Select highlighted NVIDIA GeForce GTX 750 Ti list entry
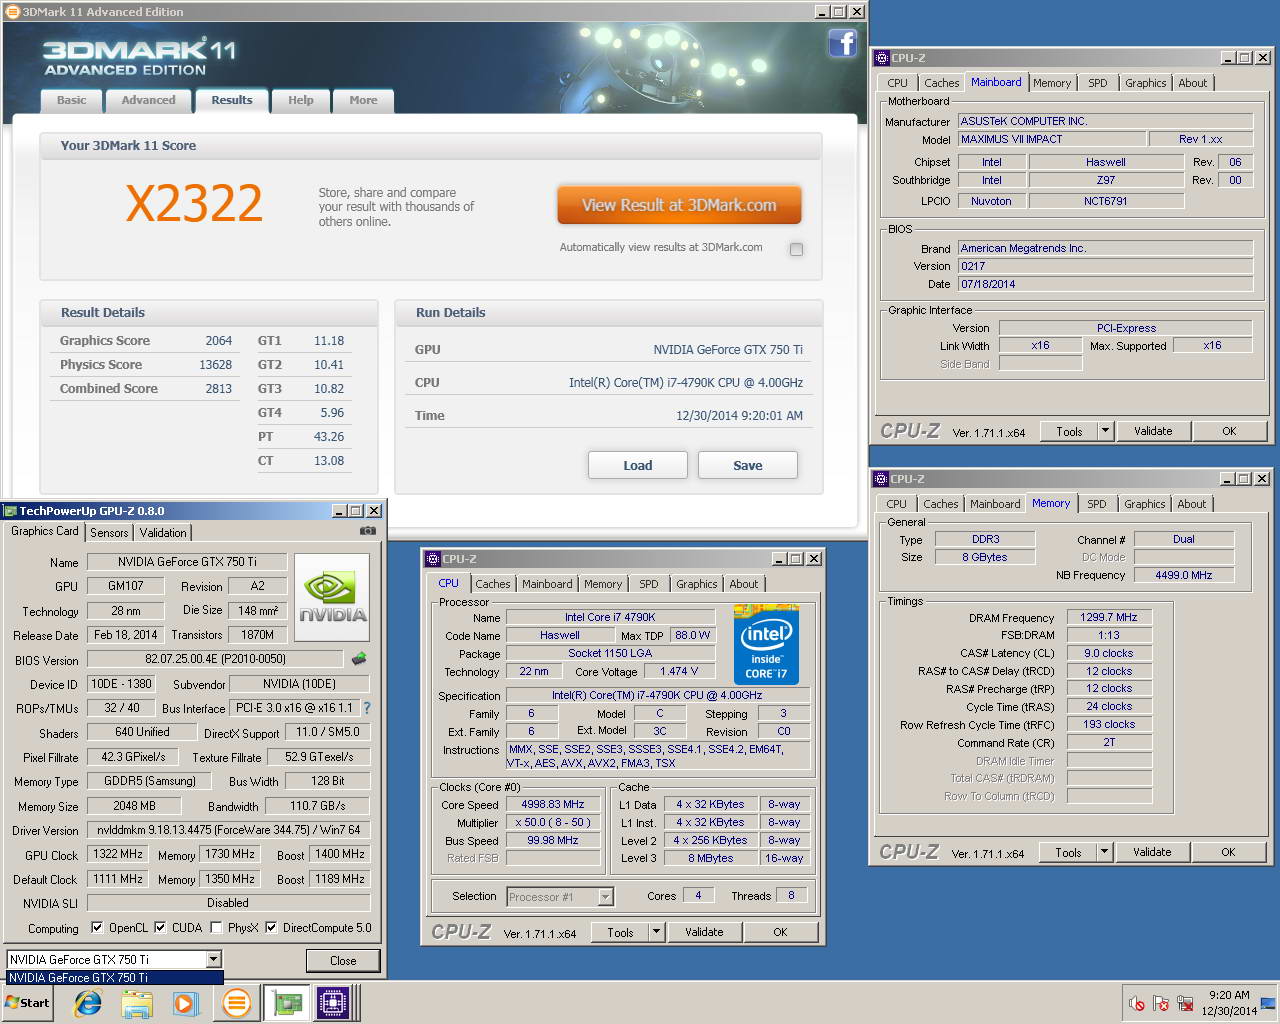 [115, 978]
